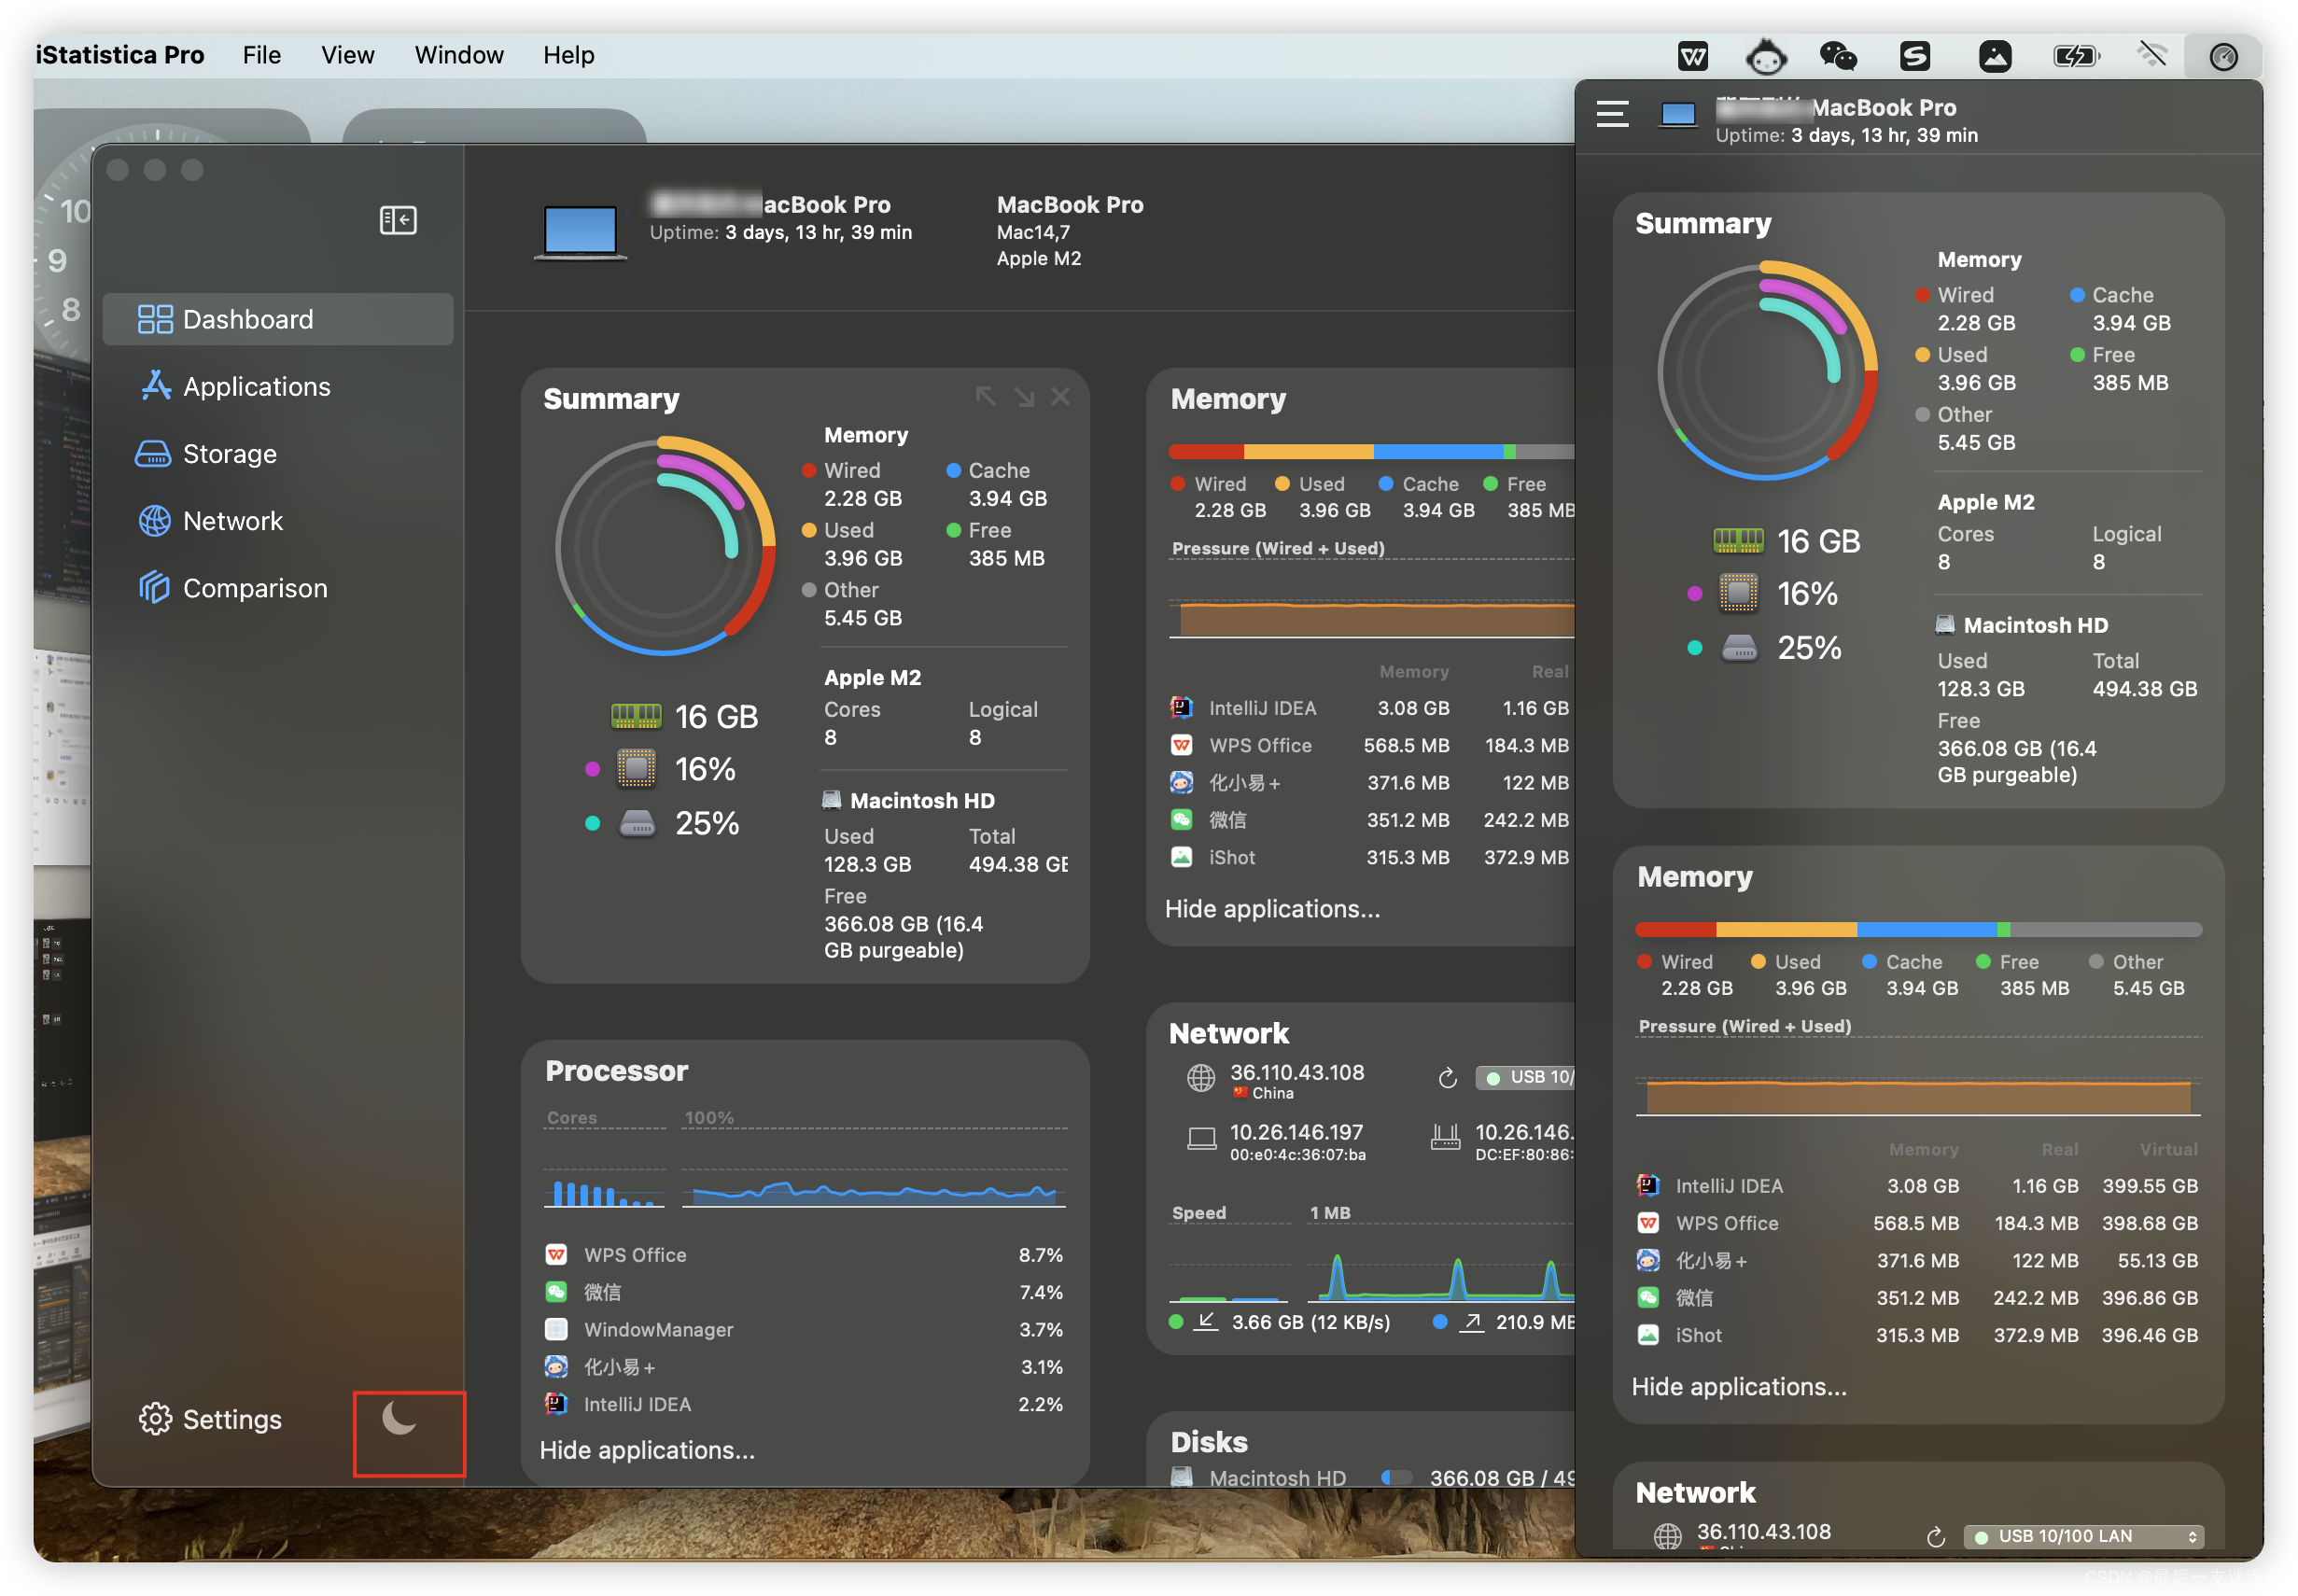
Task: Collapse the sidebar with panel toggle icon
Action: [x=398, y=220]
